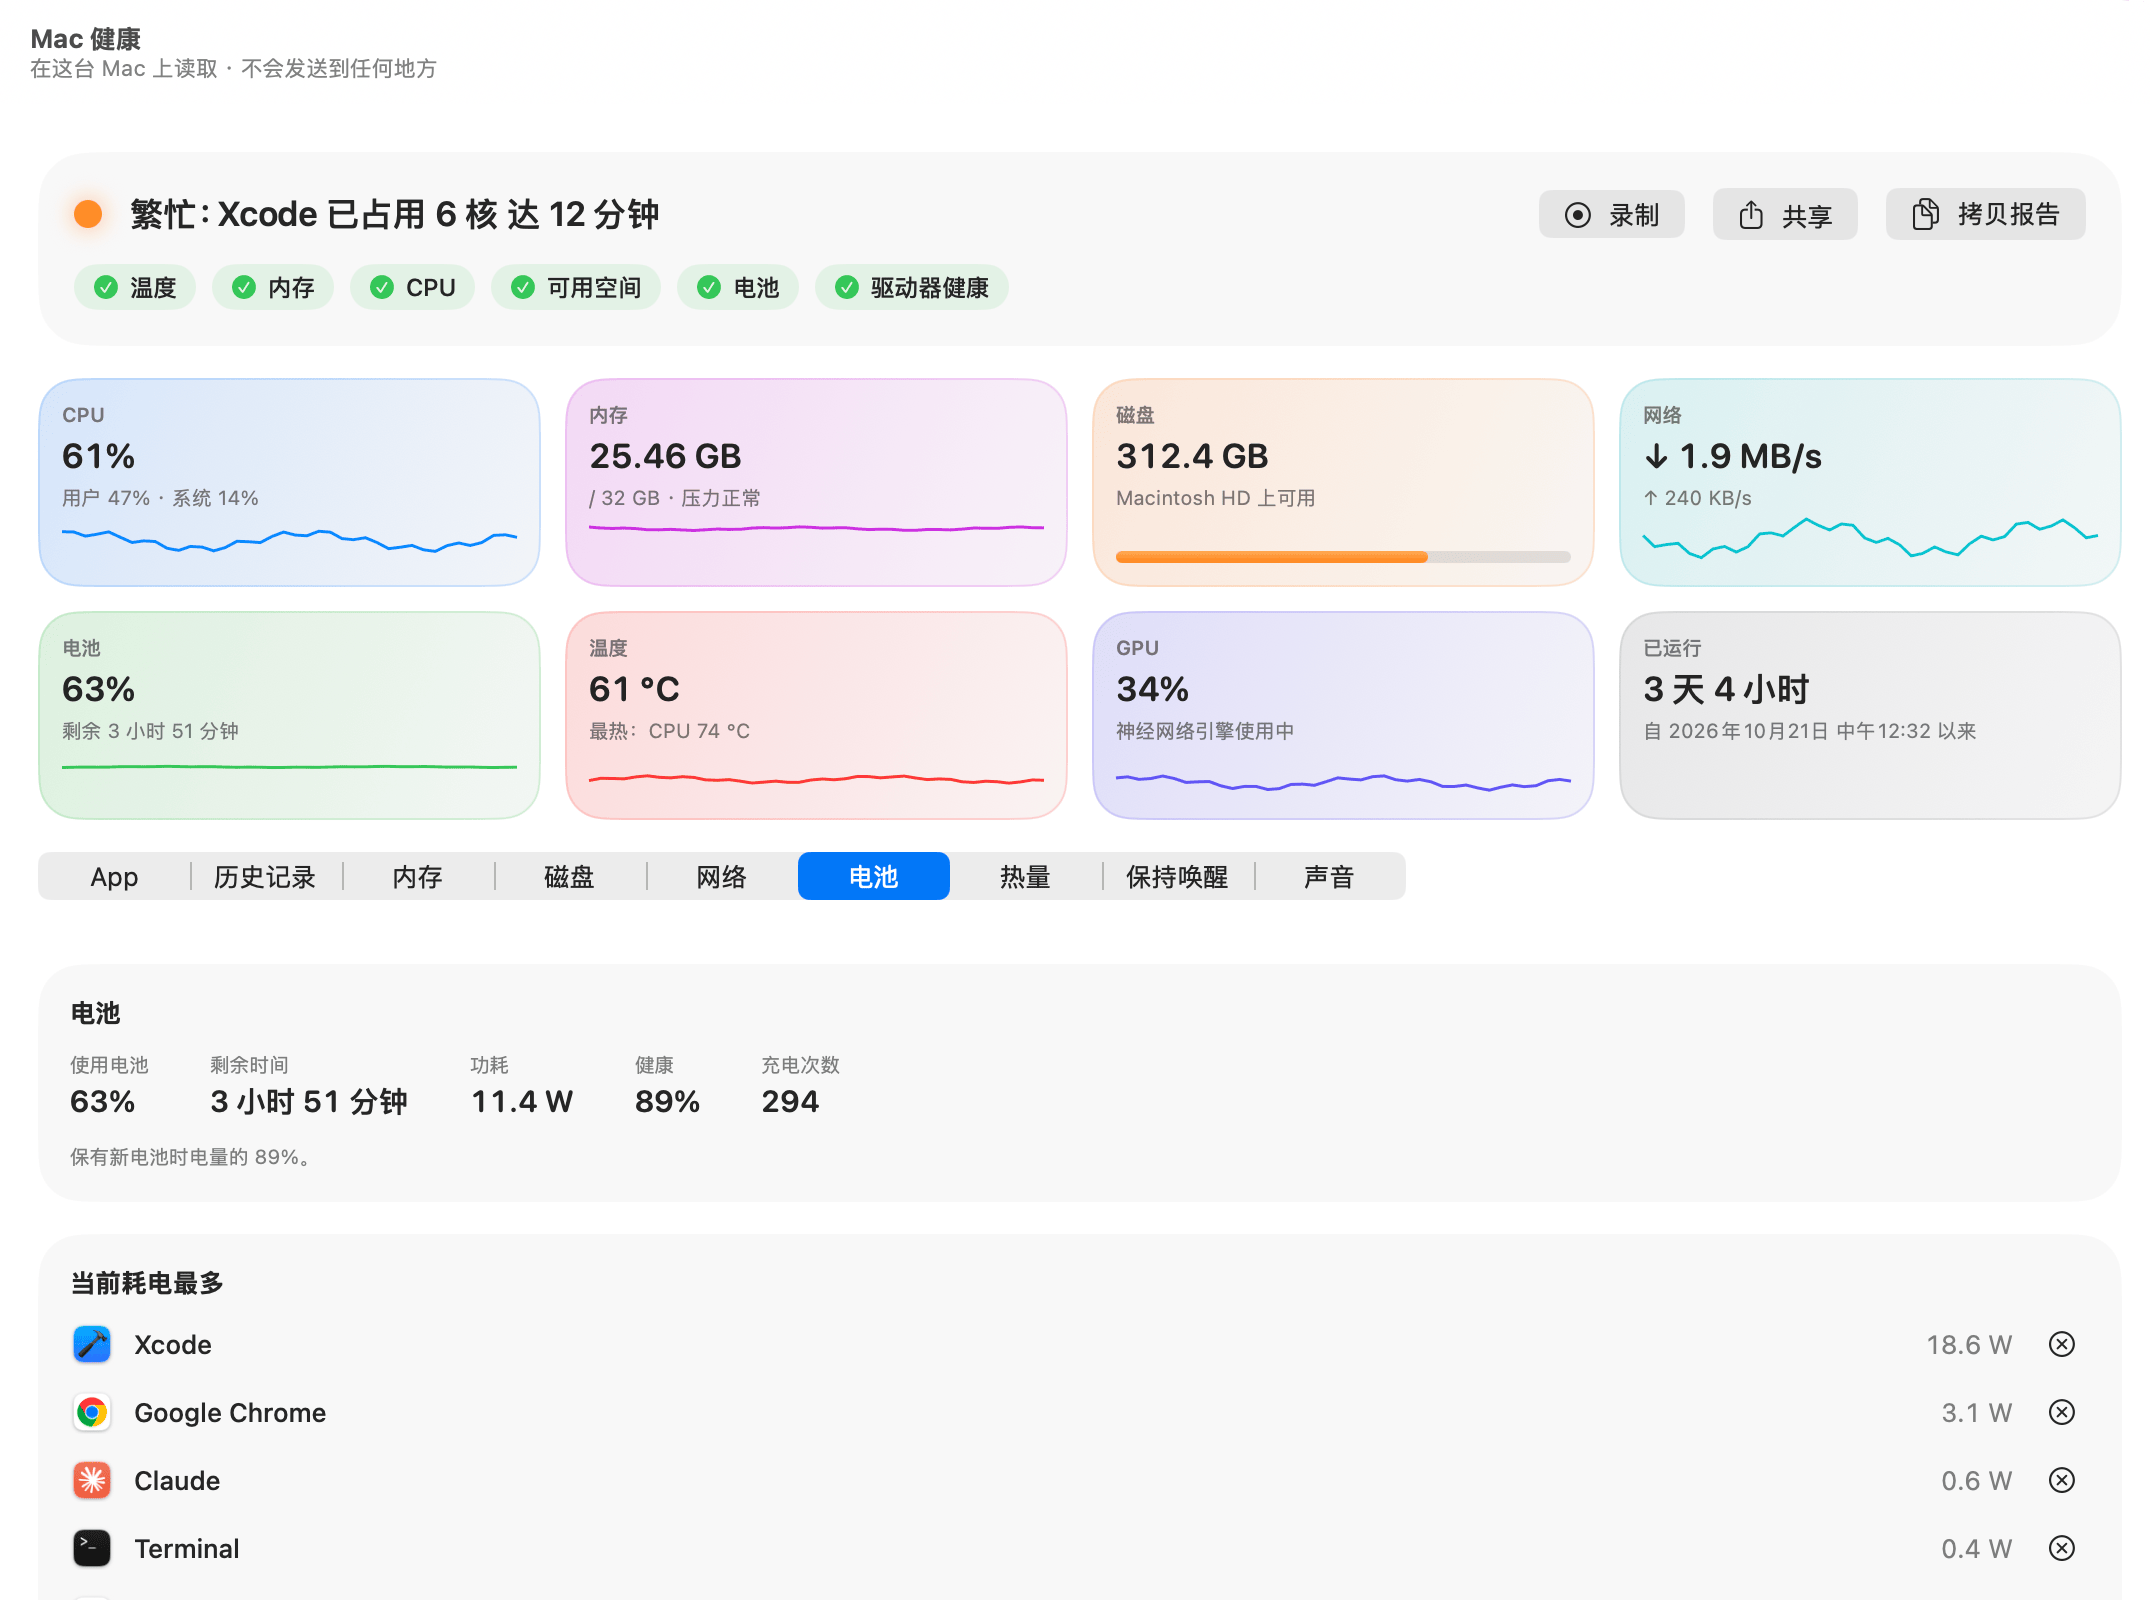The width and height of the screenshot is (2150, 1600).
Task: Open the 网络 1.9 MB/s card
Action: click(x=1870, y=482)
